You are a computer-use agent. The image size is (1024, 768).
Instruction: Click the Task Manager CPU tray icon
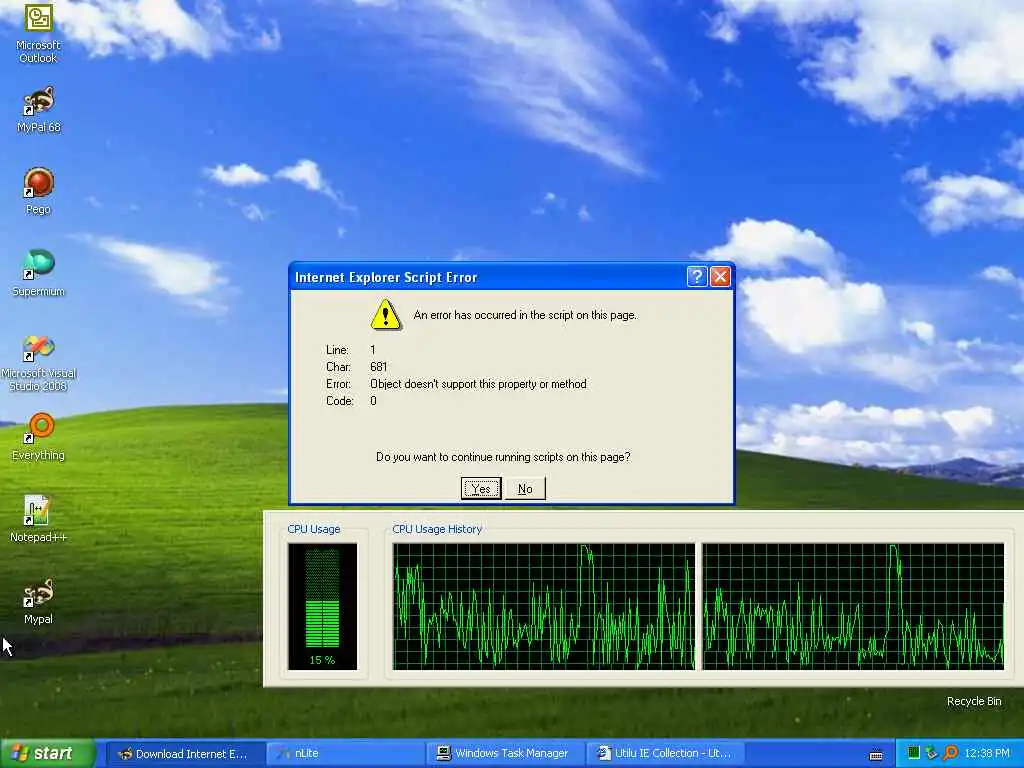click(914, 753)
